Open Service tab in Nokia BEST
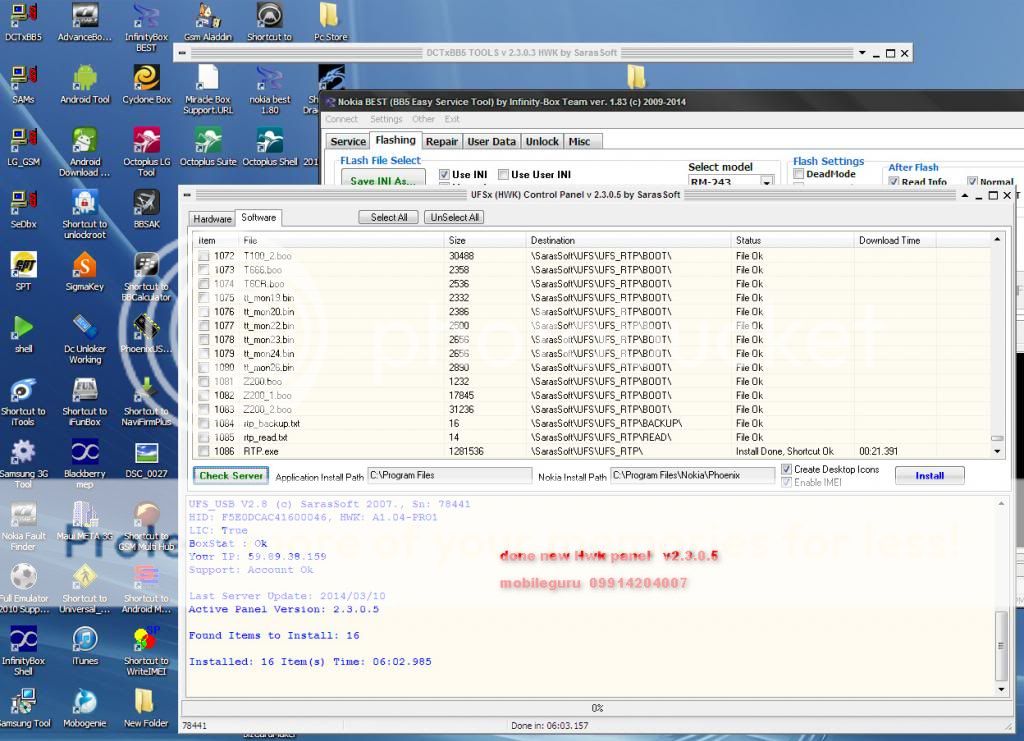Screen dimensions: 1024x741 (347, 142)
